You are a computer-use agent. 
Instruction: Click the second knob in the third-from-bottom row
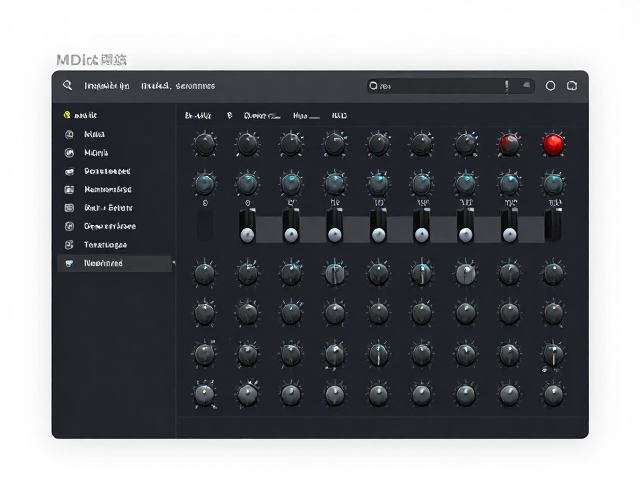[x=247, y=313]
